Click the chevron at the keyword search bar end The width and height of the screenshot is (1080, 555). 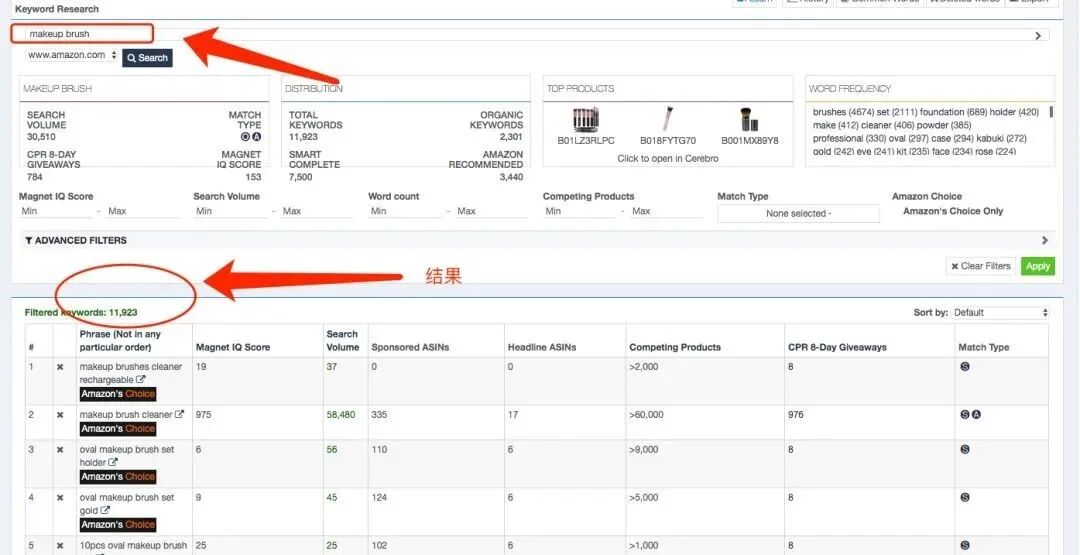pyautogui.click(x=1038, y=36)
